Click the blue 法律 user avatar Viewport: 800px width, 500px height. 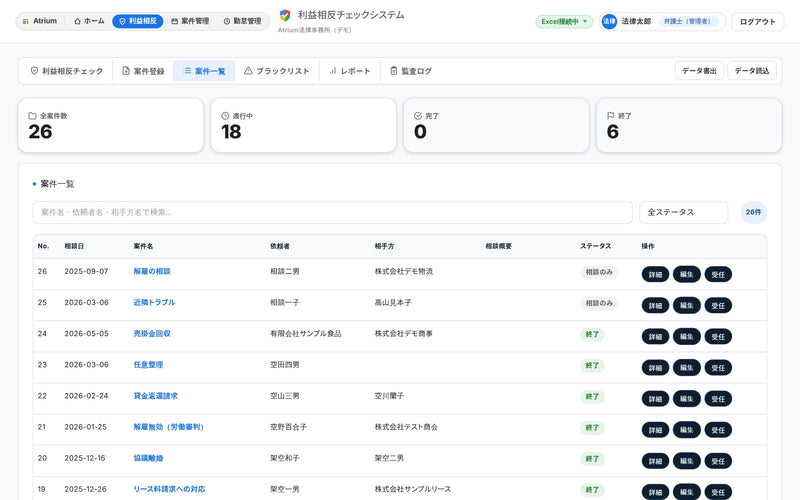coord(609,21)
